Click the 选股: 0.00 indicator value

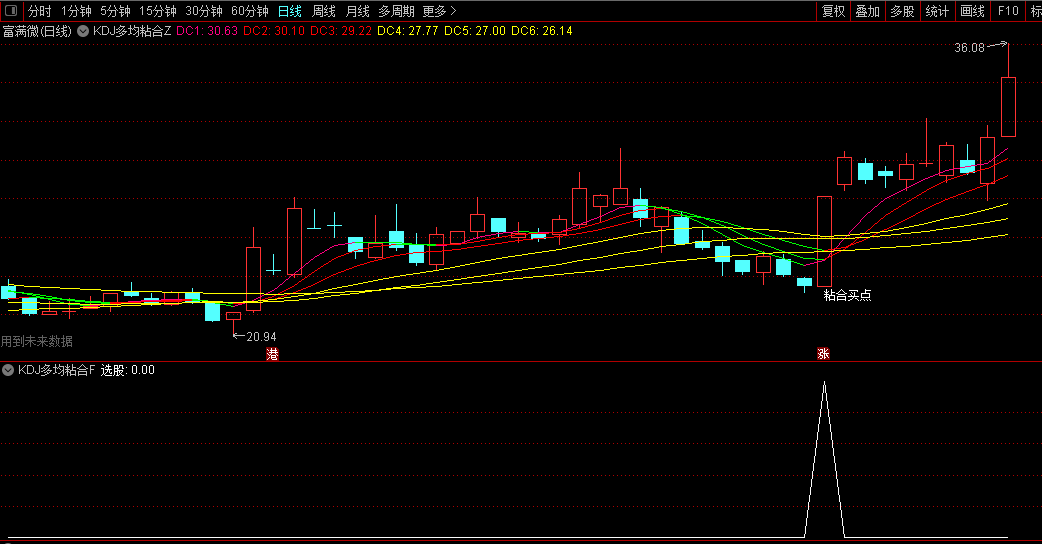128,370
